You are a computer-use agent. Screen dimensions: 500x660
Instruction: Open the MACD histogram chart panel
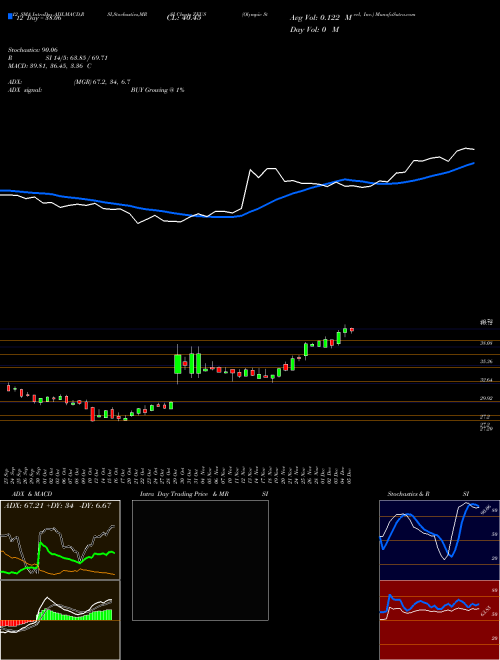tap(60, 620)
